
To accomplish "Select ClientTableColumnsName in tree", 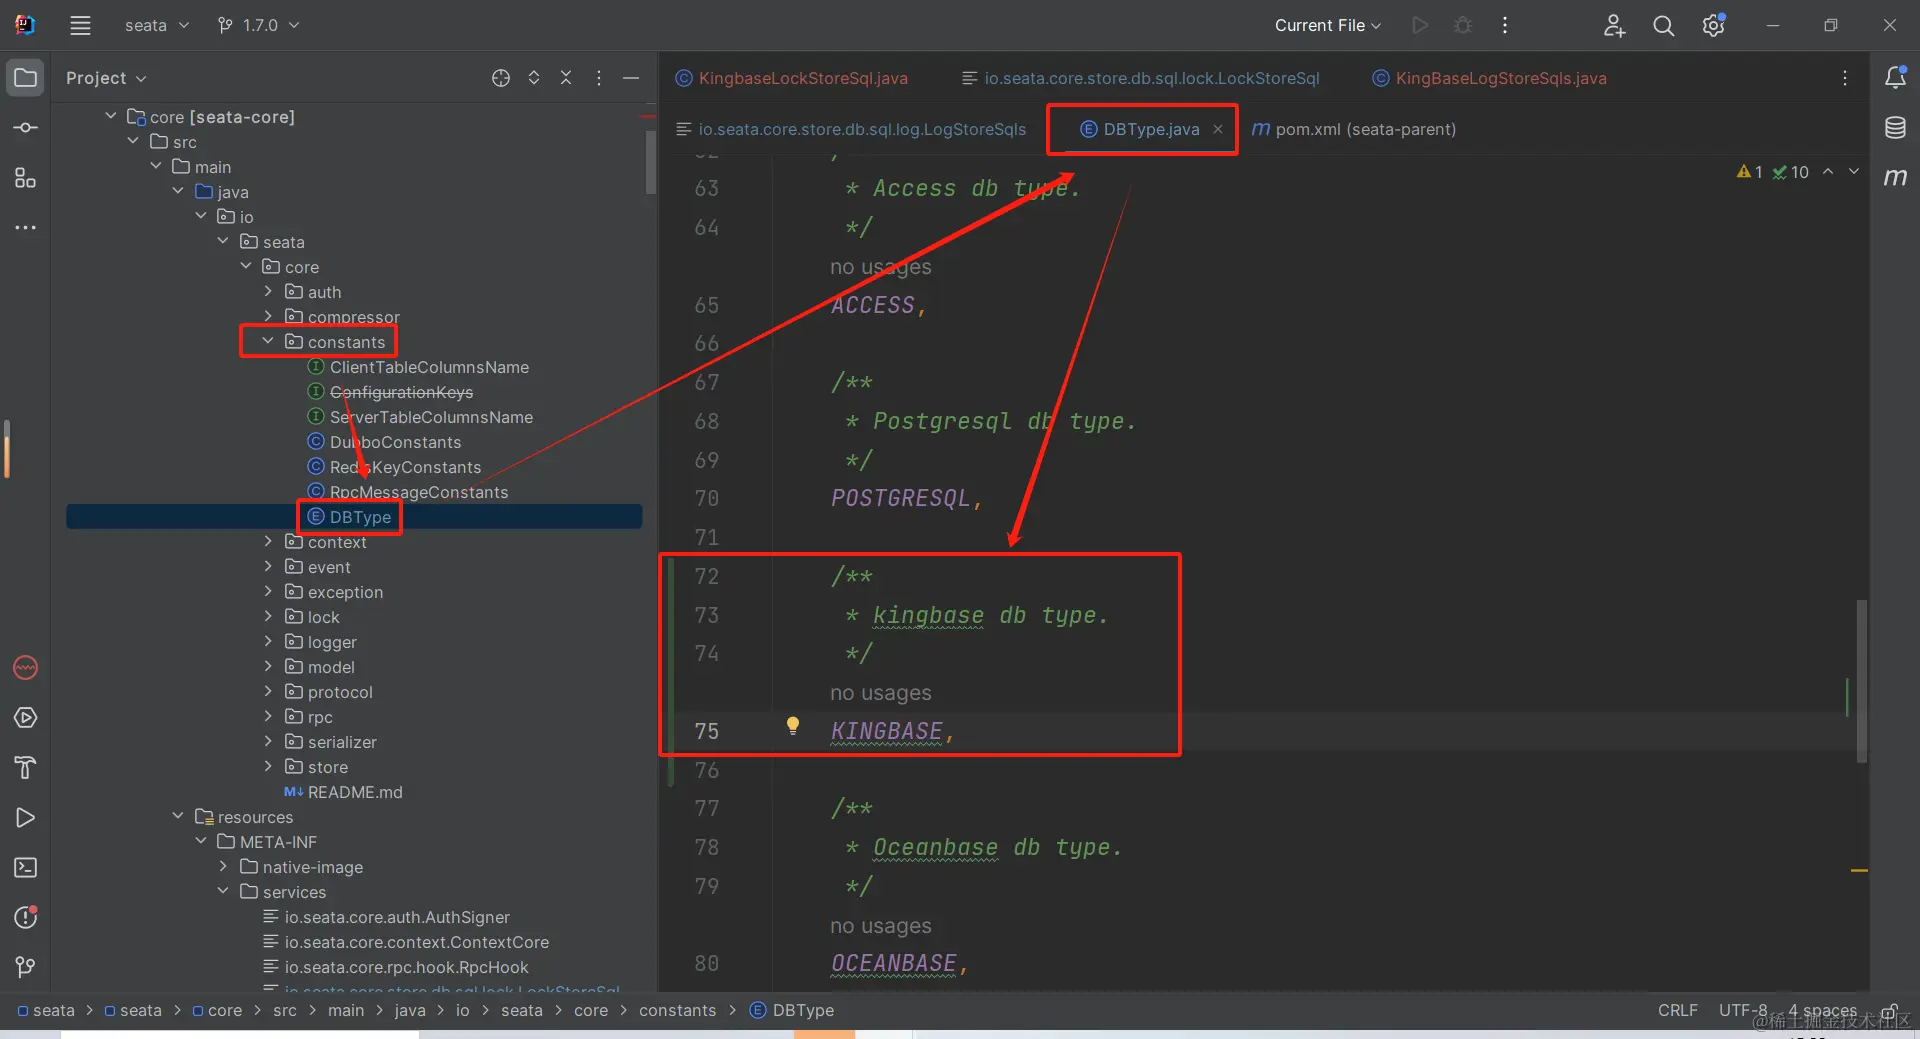I will point(429,367).
